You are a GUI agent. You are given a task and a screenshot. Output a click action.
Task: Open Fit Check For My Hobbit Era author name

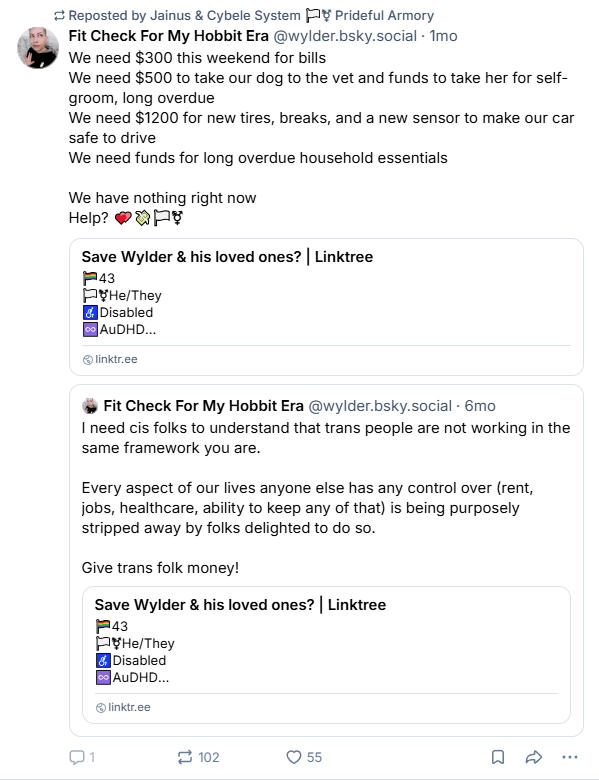tap(169, 36)
